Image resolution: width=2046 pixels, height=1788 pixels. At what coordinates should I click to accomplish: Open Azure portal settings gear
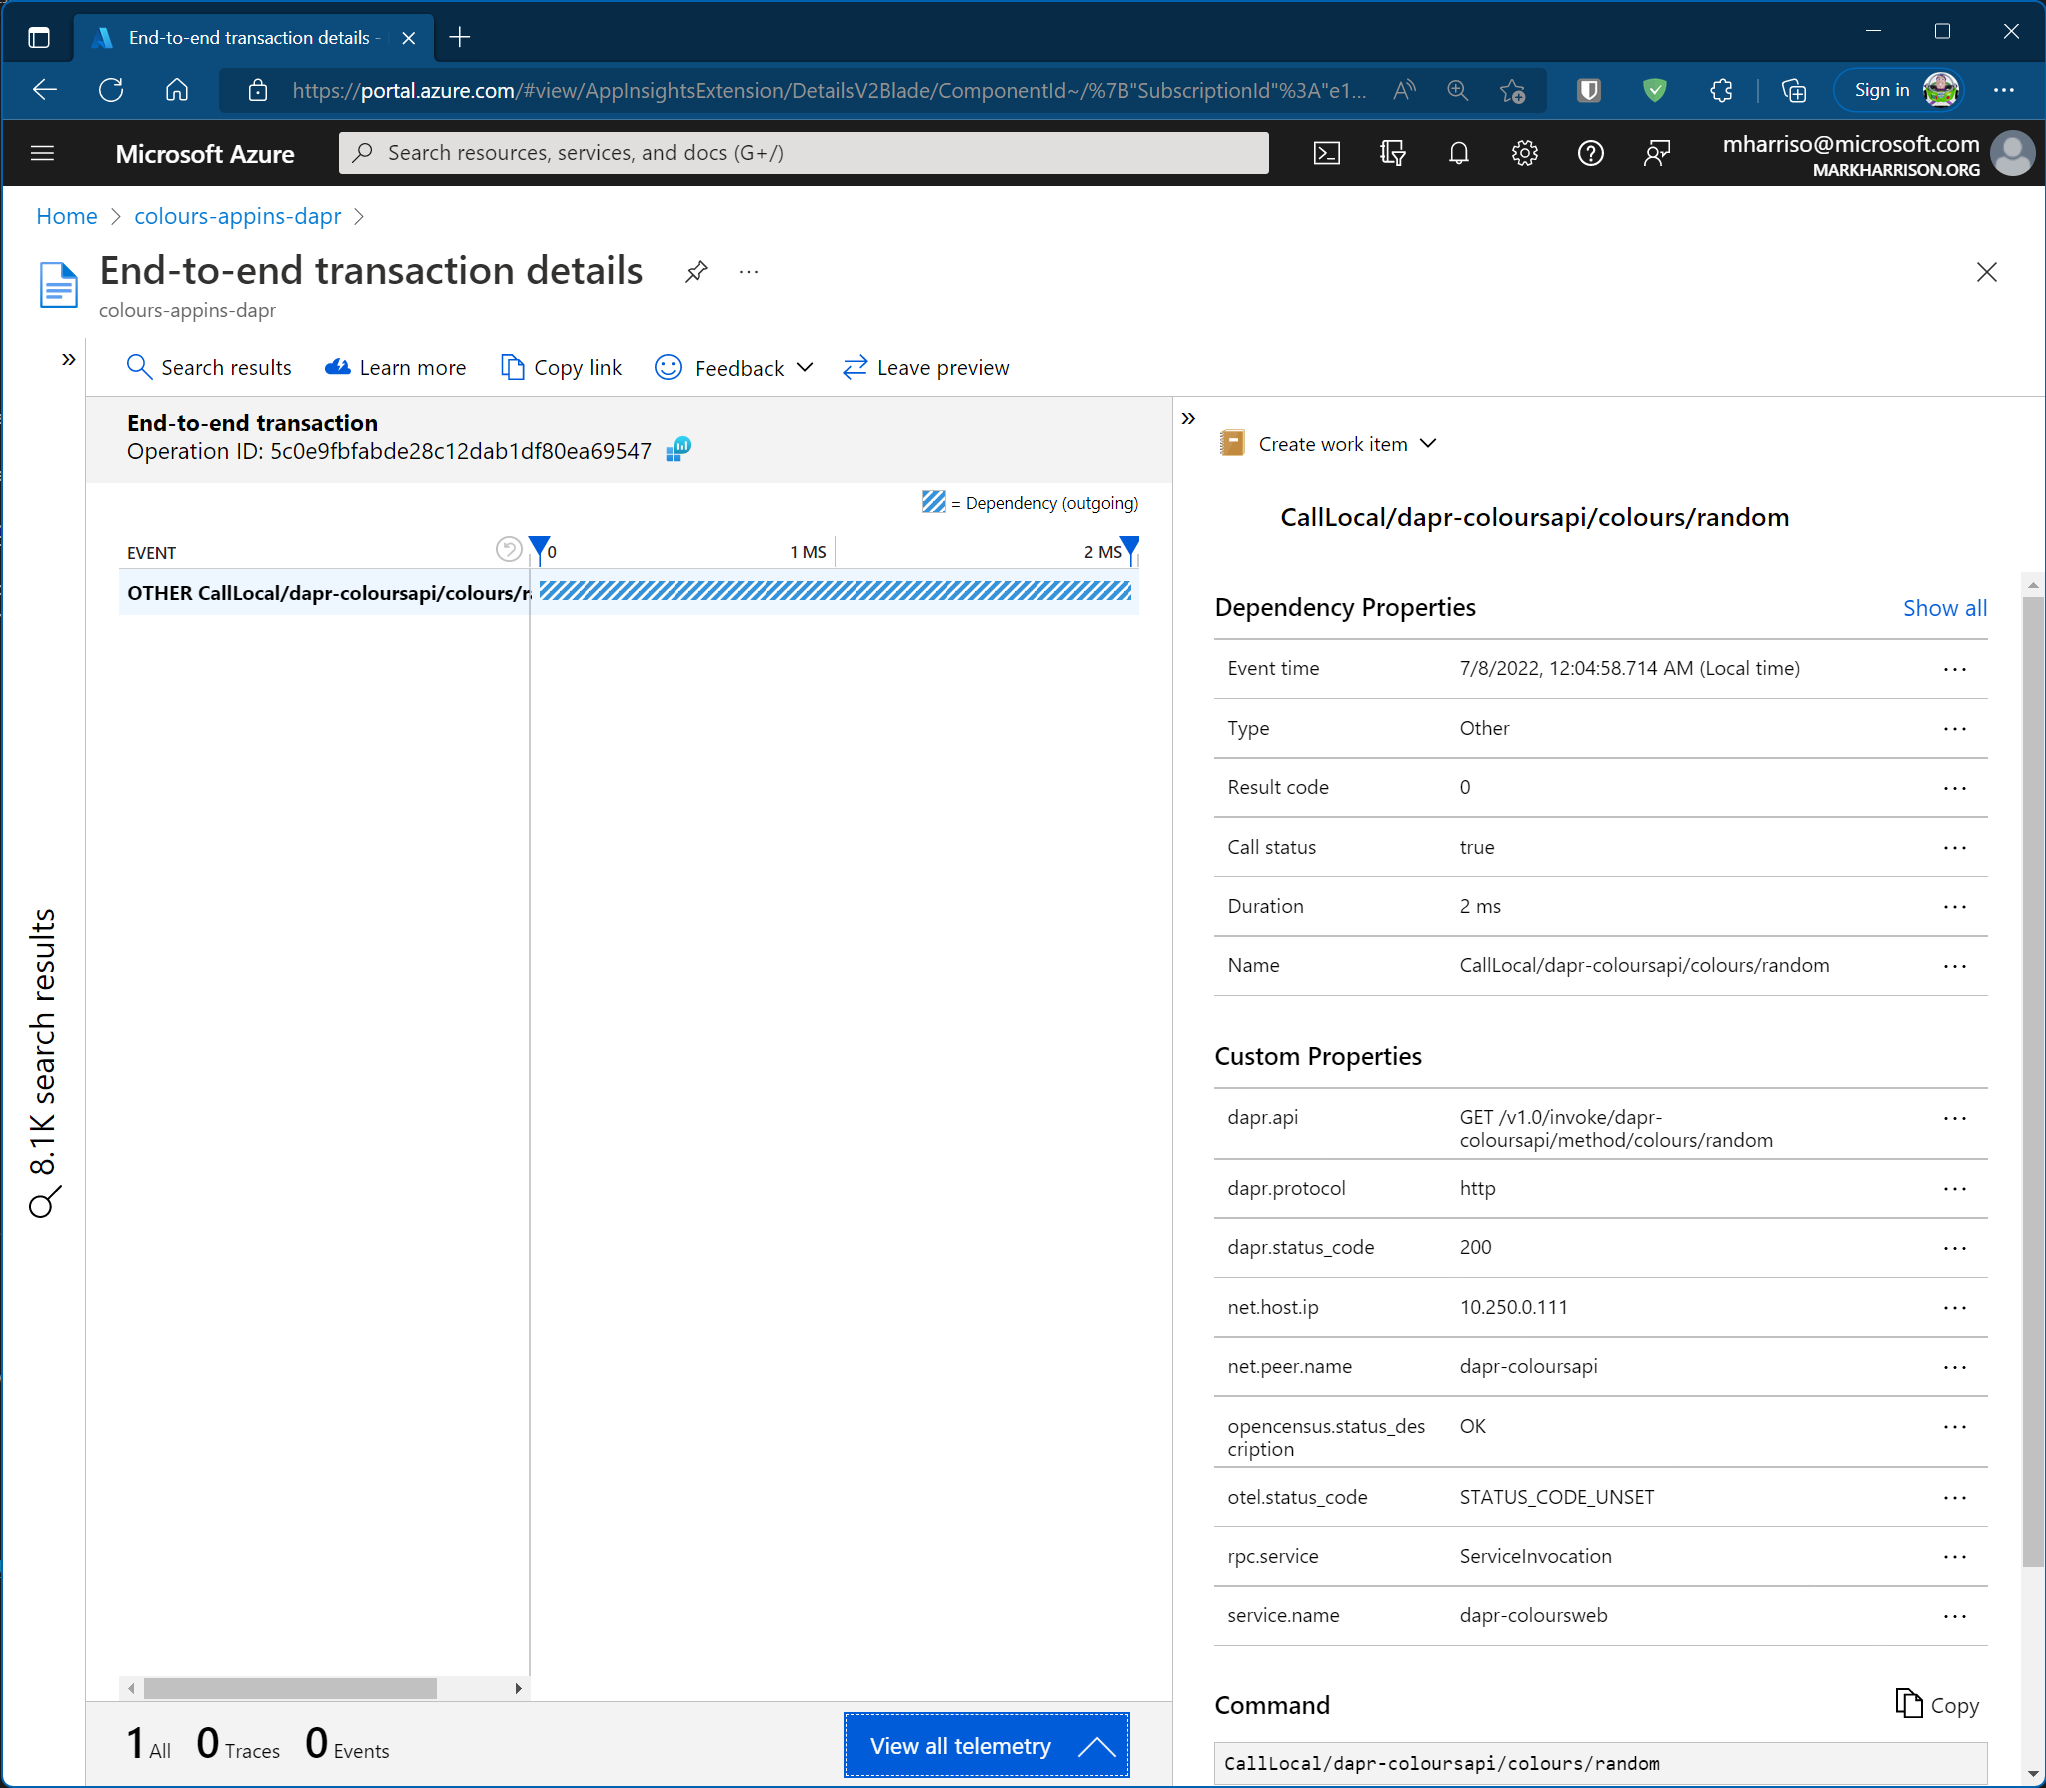pyautogui.click(x=1524, y=153)
